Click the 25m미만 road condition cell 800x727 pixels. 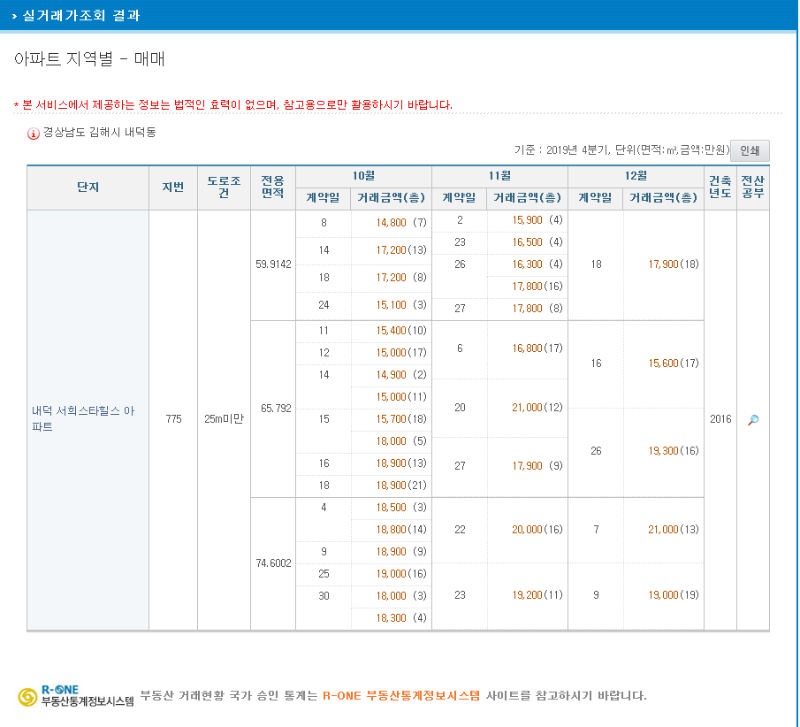pyautogui.click(x=224, y=419)
